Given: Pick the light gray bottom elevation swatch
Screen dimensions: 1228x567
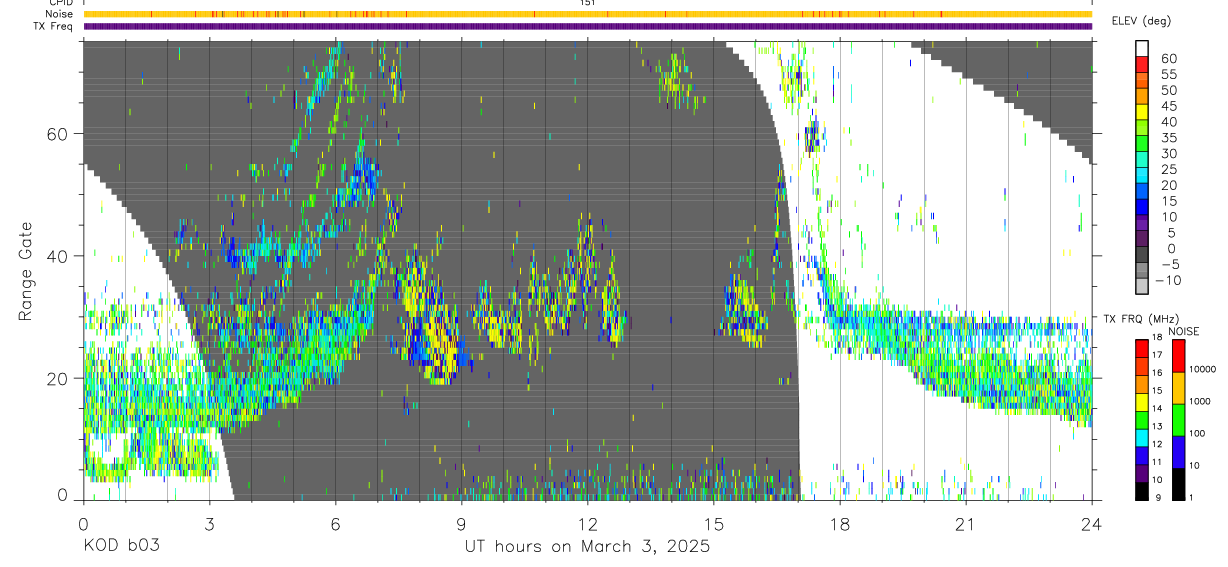Looking at the screenshot, I should pyautogui.click(x=1143, y=285).
